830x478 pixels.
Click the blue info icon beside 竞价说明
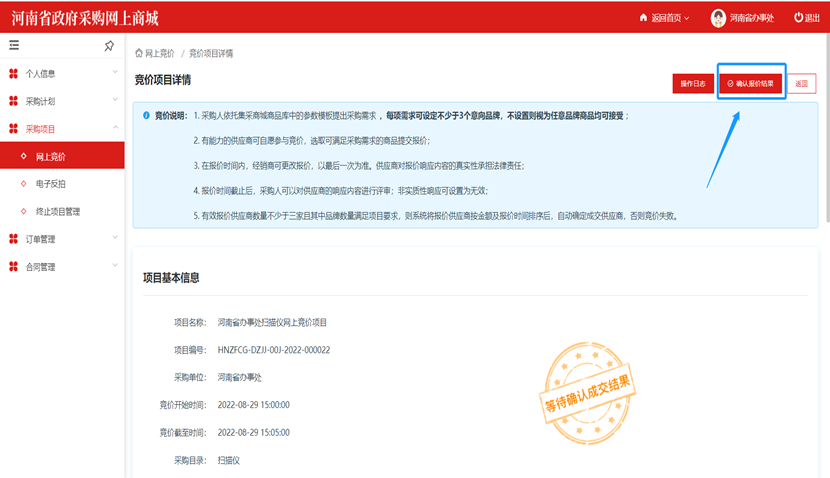(146, 115)
